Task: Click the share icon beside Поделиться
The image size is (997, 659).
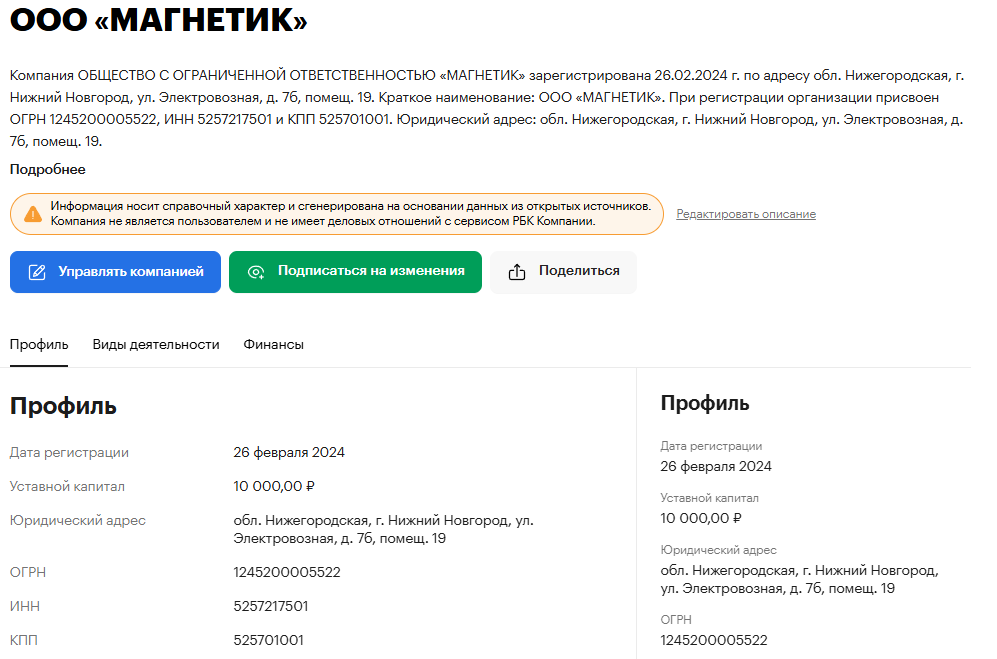Action: coord(517,272)
